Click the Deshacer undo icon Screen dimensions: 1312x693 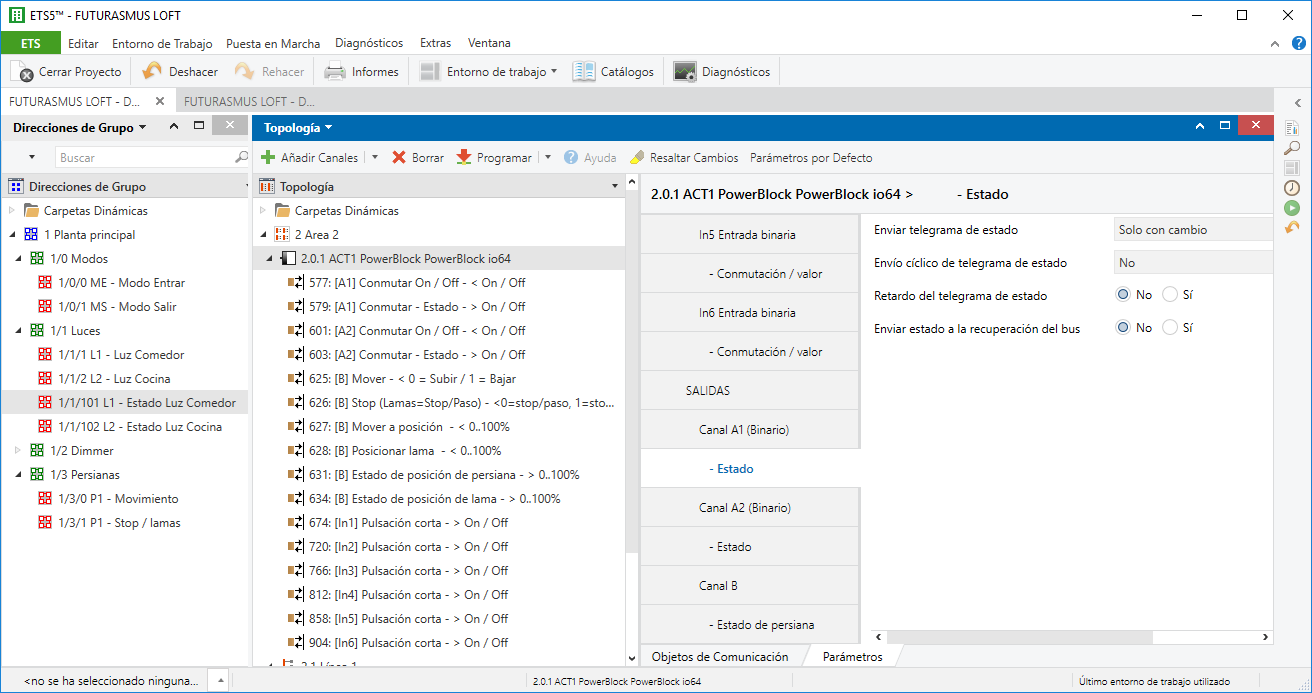tap(152, 72)
